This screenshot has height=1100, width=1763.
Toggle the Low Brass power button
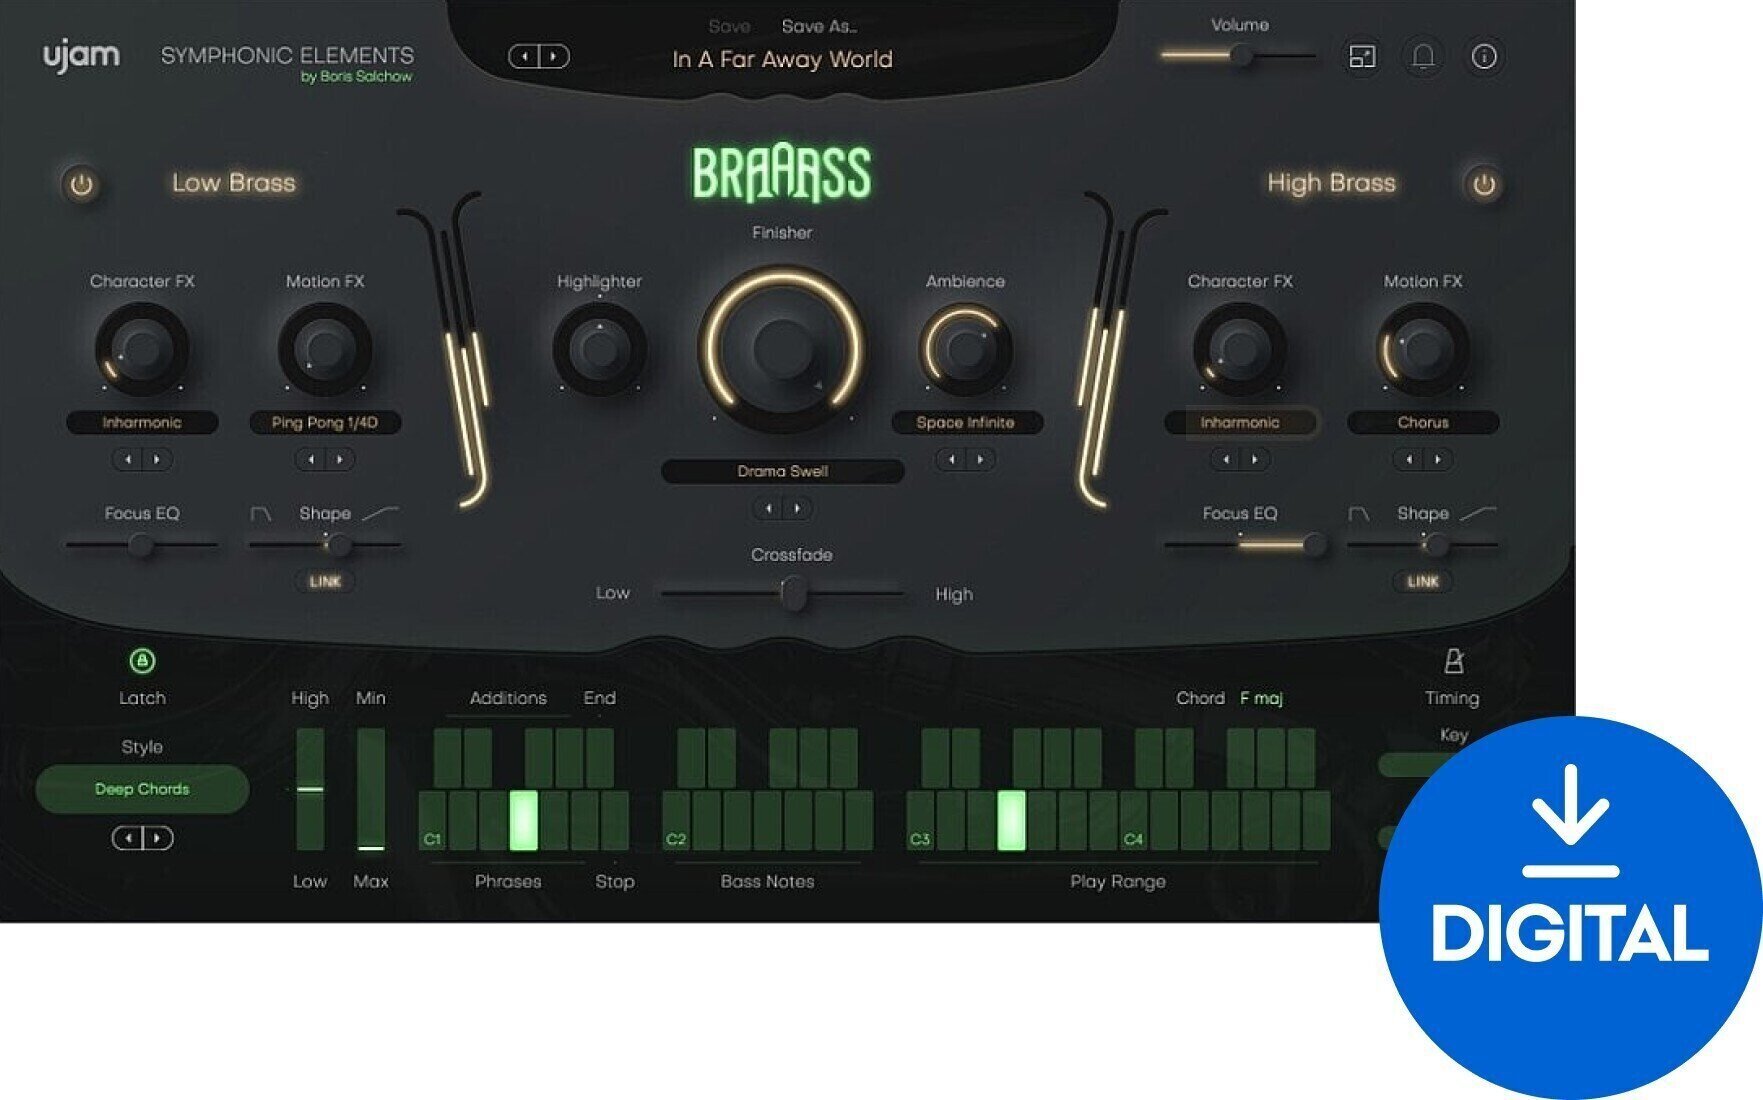click(x=82, y=185)
